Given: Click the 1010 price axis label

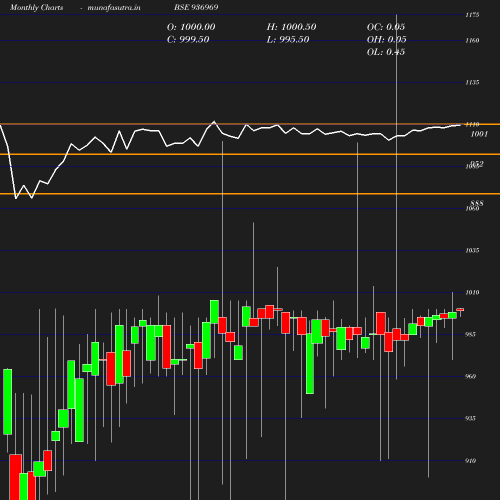Looking at the screenshot, I should pyautogui.click(x=472, y=292).
